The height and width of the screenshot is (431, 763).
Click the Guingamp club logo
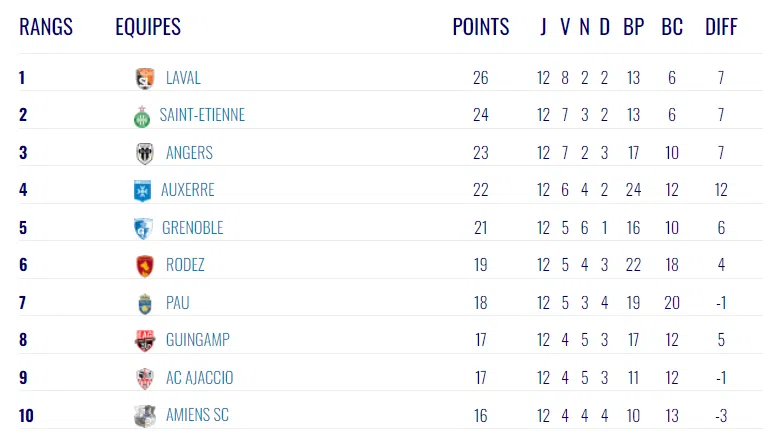(x=144, y=340)
